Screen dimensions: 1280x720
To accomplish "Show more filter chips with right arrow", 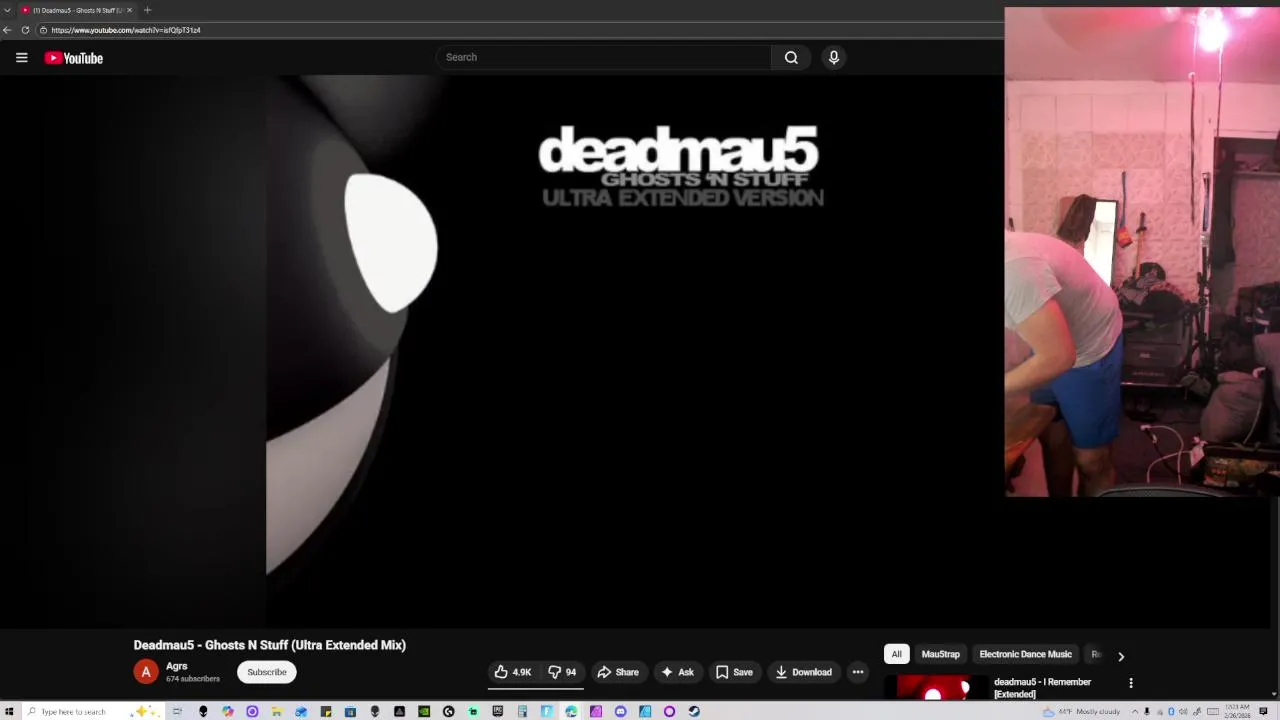I will [1120, 656].
